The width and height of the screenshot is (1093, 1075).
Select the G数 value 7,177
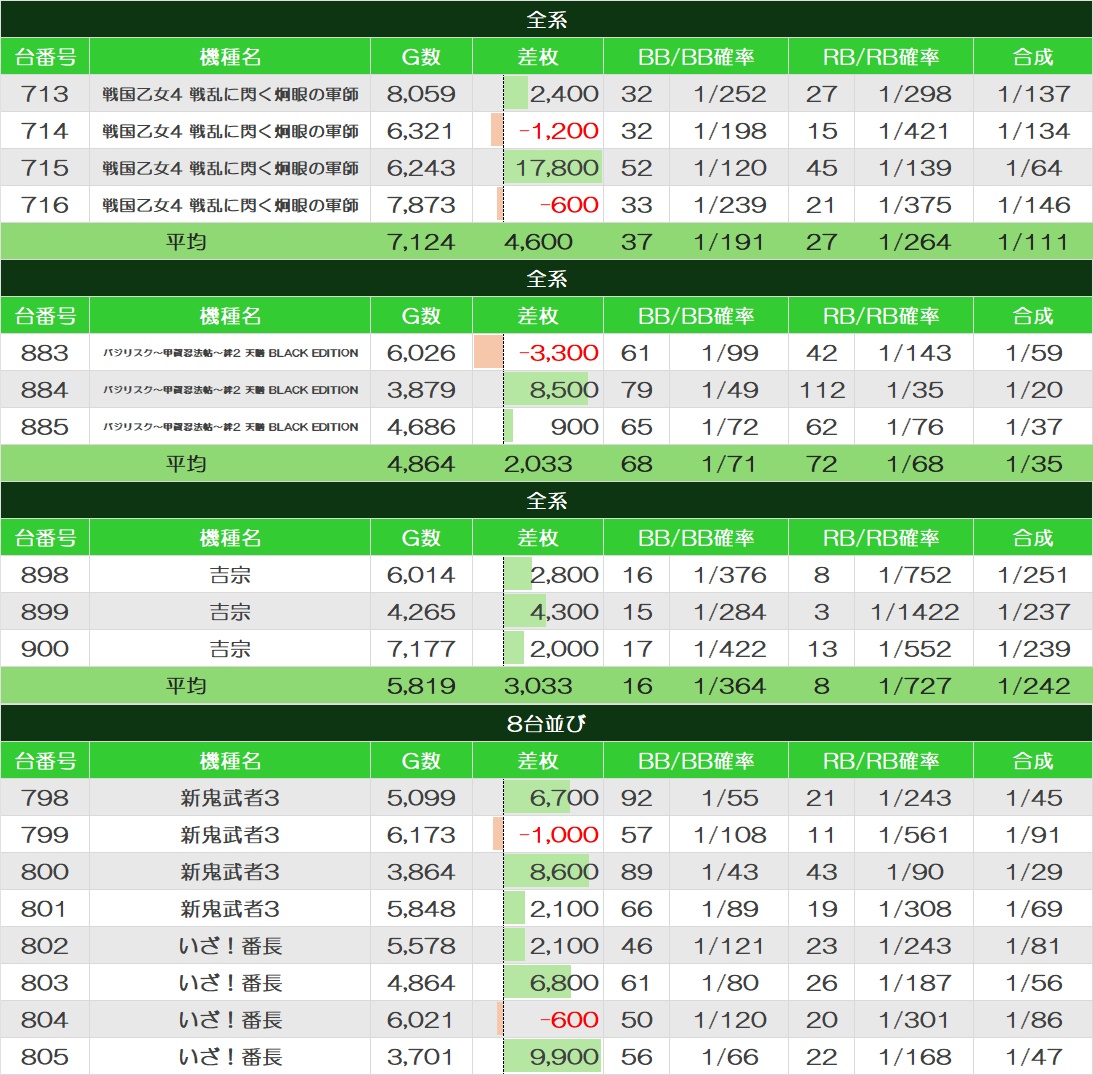pos(421,648)
